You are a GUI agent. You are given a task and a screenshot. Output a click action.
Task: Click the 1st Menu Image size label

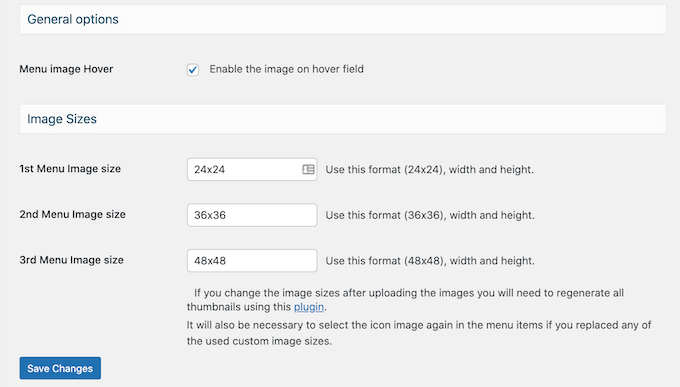(x=70, y=169)
